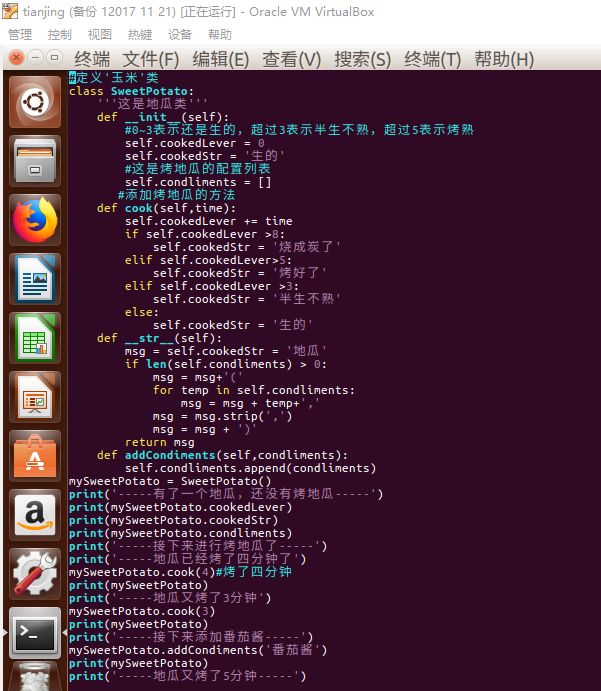This screenshot has height=691, width=601.
Task: Click the 'def __init__(self):' line
Action: [163, 117]
